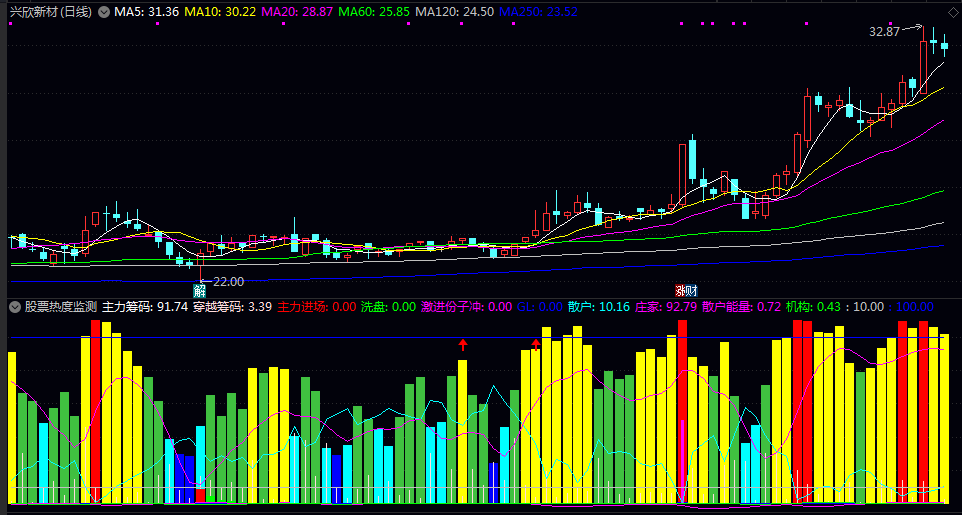Click the red 涨 event marker

tap(680, 291)
